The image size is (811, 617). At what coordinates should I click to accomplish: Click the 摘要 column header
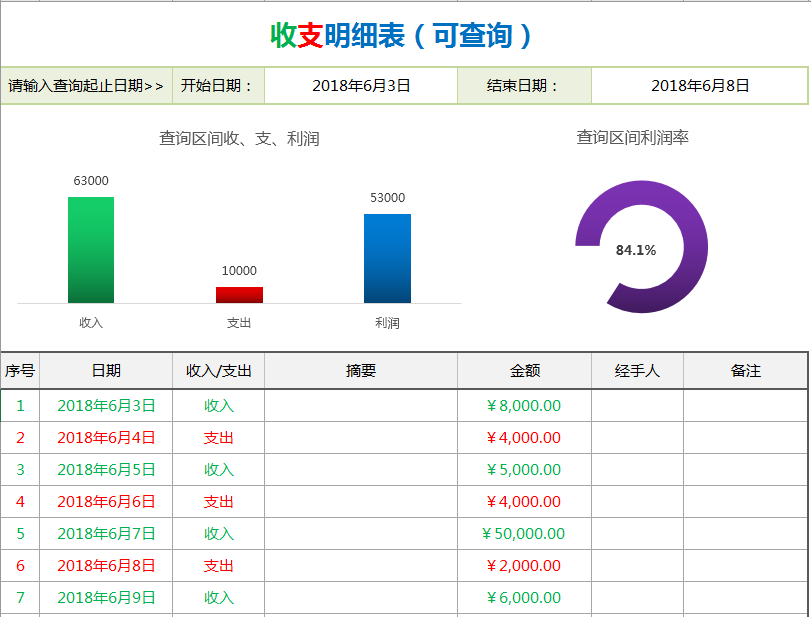pos(361,371)
